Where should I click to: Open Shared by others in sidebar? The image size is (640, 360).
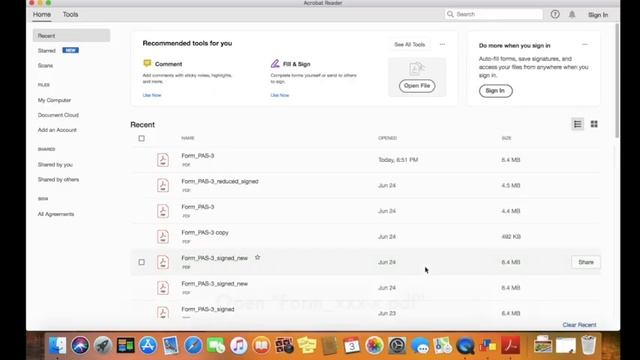pos(58,180)
